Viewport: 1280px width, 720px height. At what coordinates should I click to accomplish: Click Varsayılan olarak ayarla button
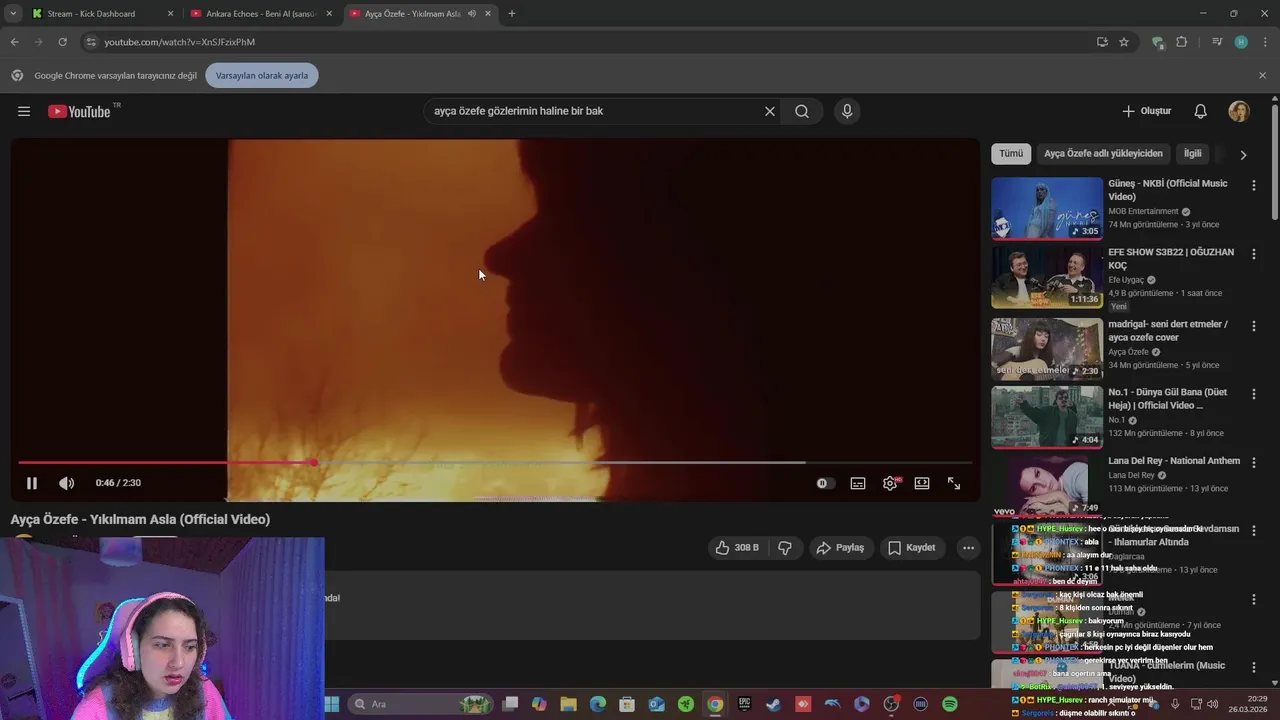click(262, 75)
